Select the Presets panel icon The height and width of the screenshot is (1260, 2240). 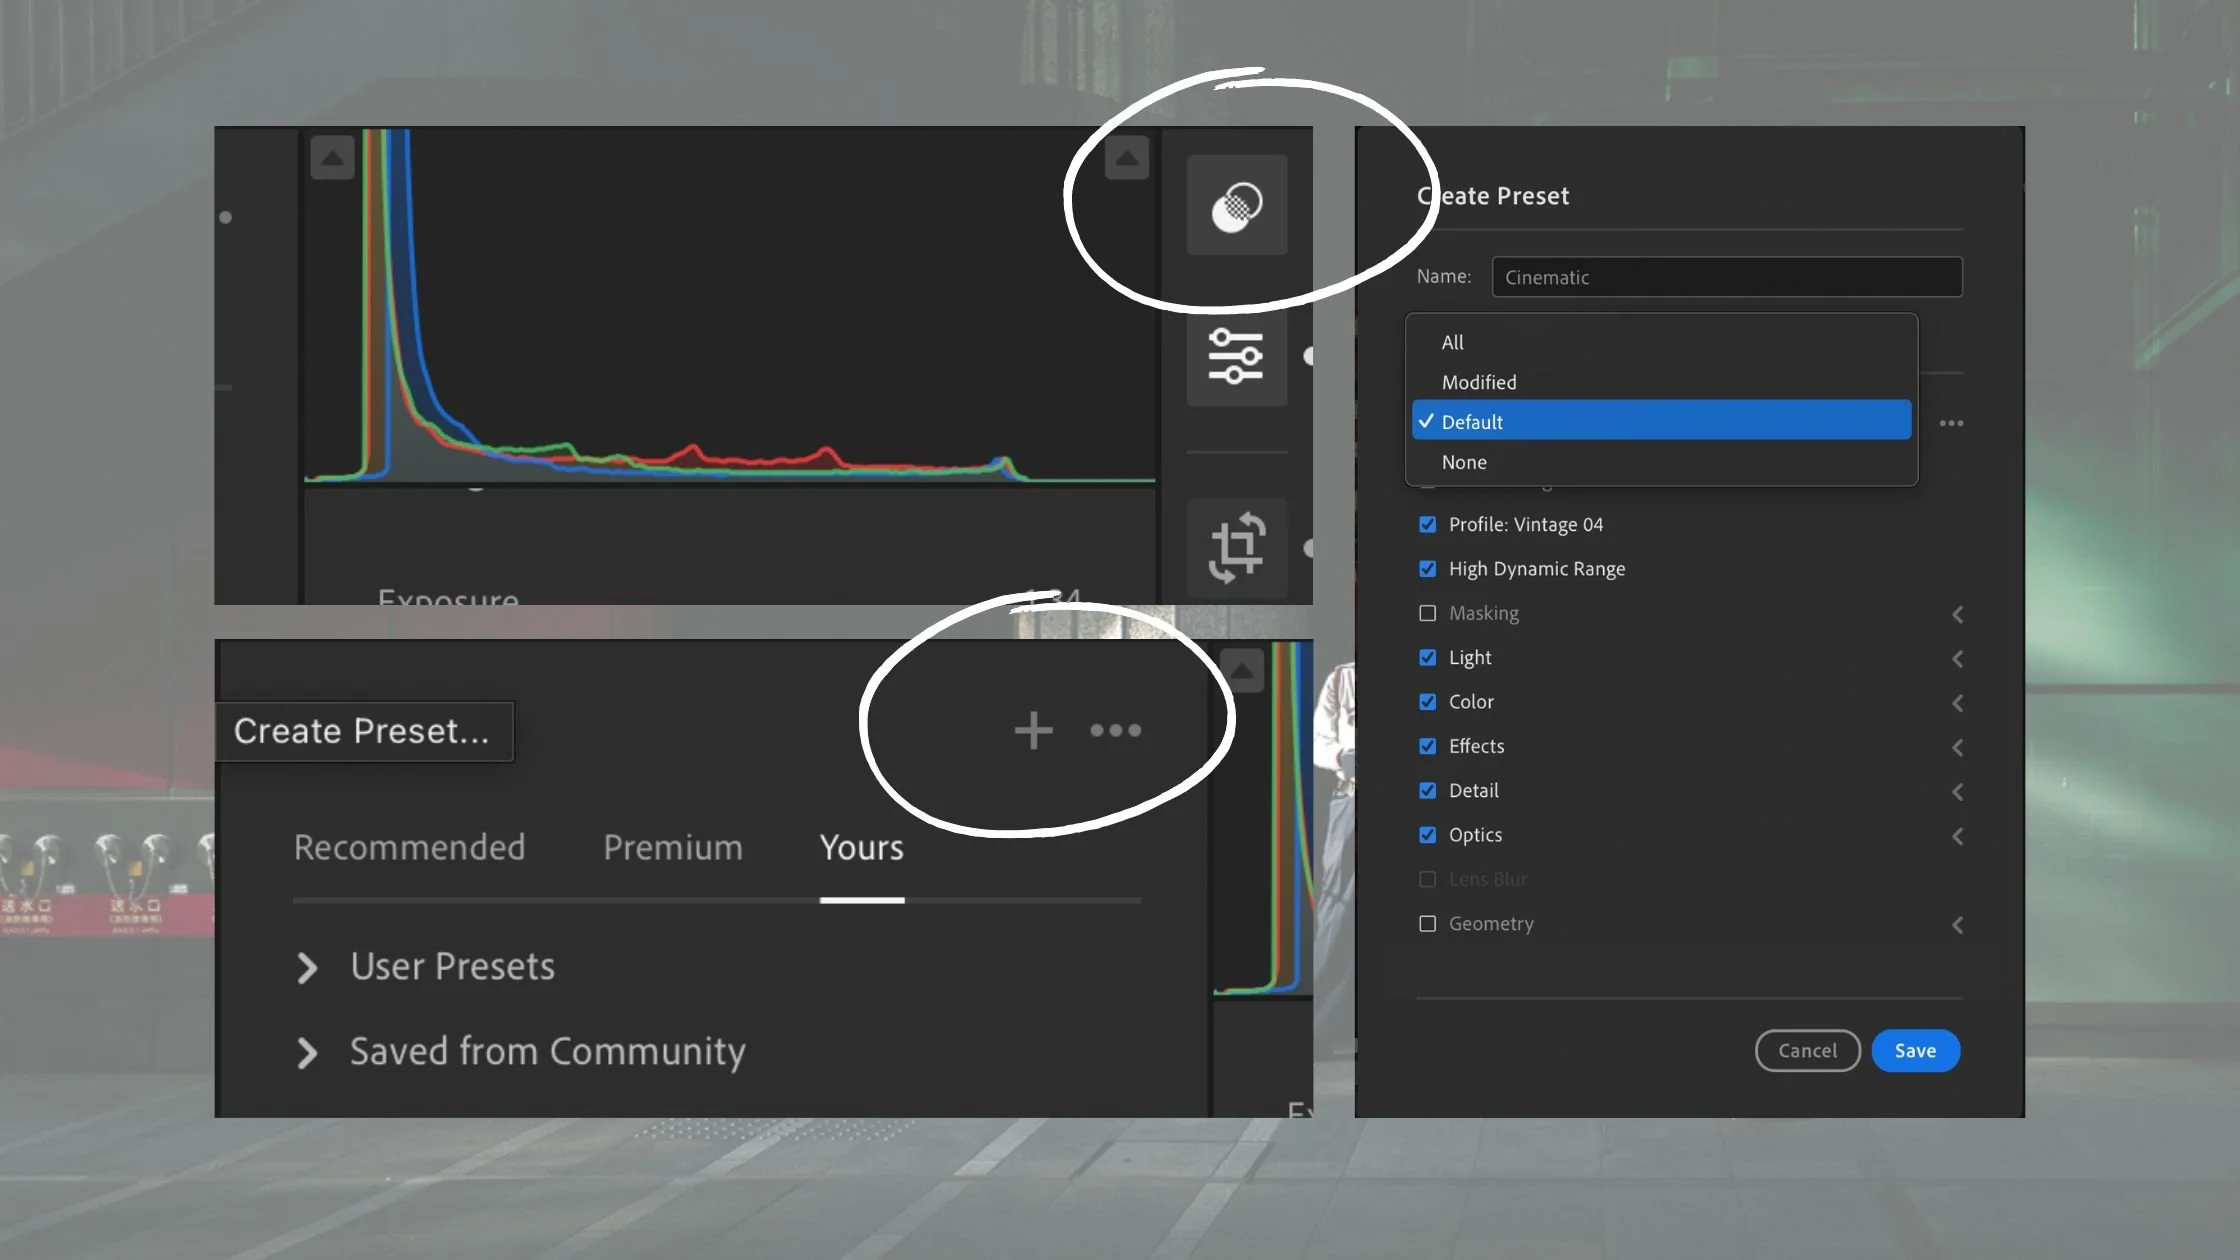pyautogui.click(x=1236, y=207)
